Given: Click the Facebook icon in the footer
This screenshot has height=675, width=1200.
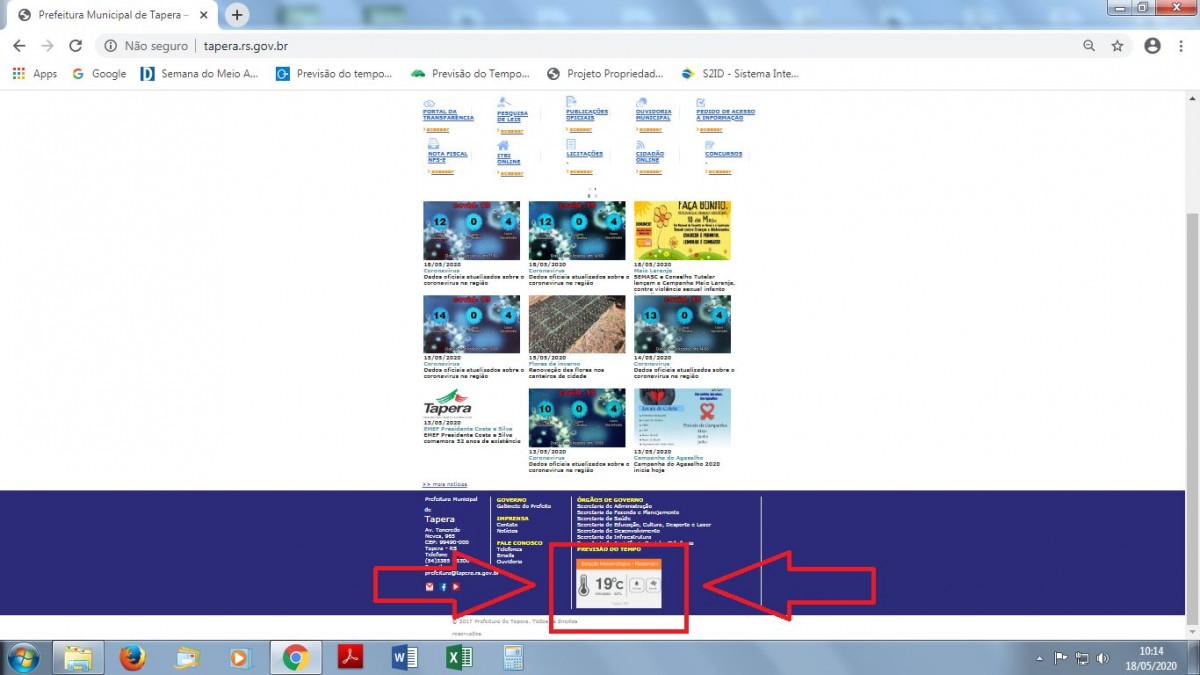Looking at the screenshot, I should pos(443,587).
